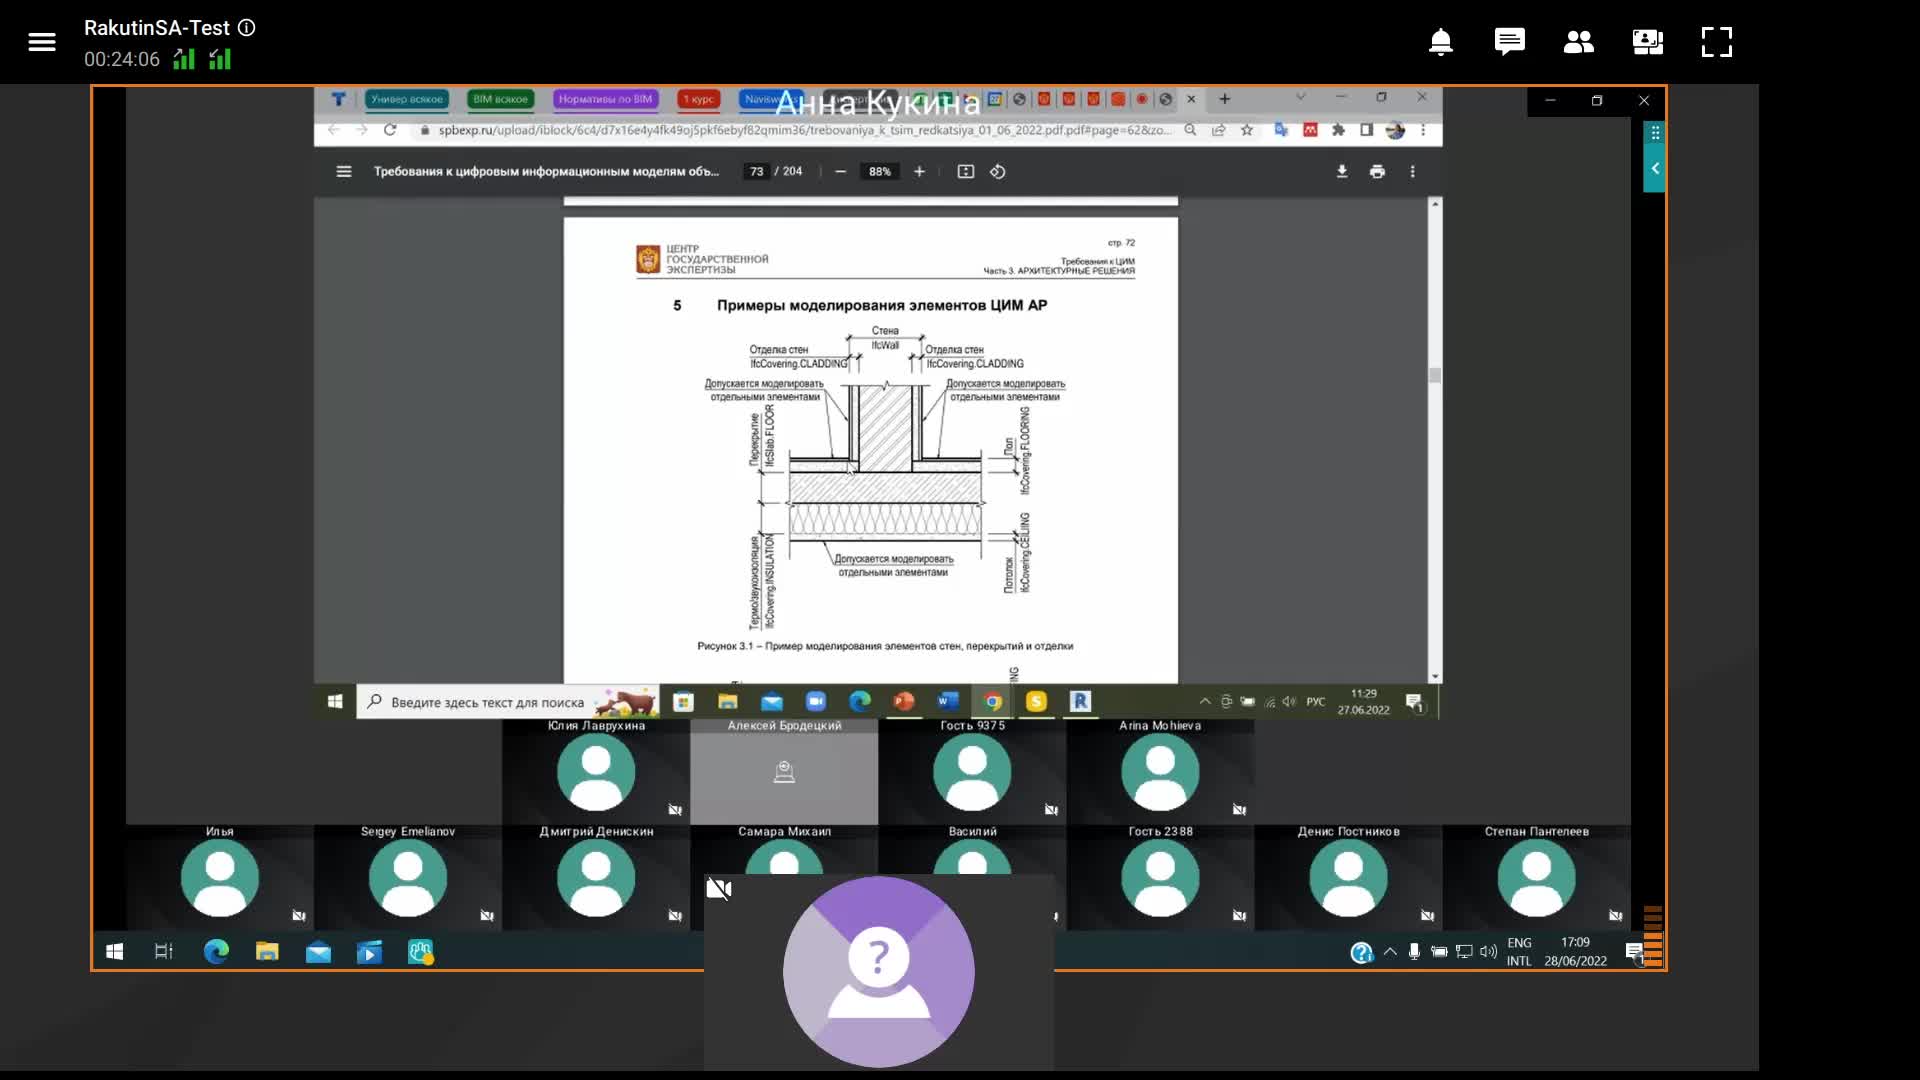Select participant tile Юлия Лаврухина
Viewport: 1920px width, 1080px height.
click(596, 771)
